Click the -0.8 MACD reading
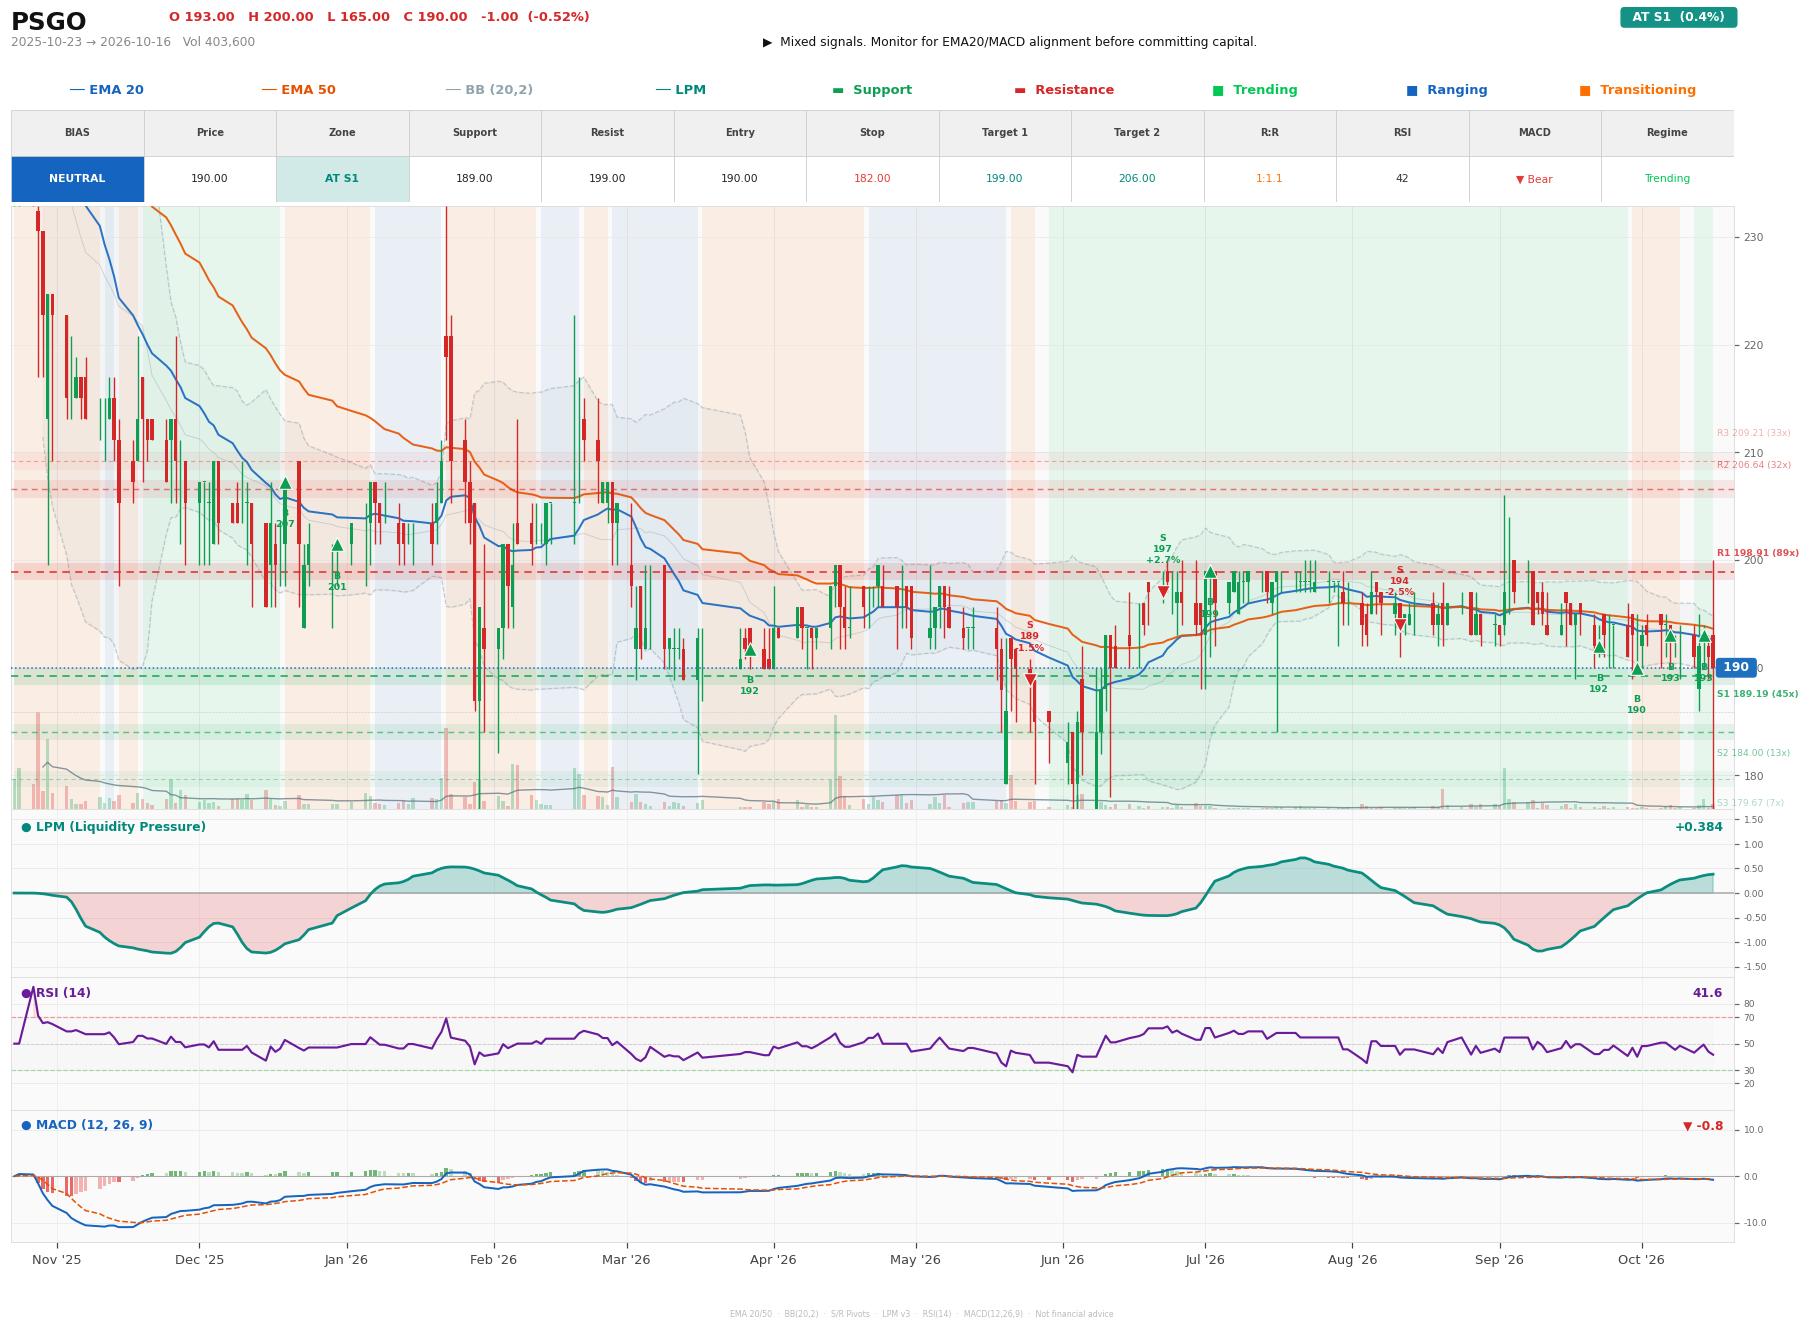Screen dimensions: 1810x1330 click(x=1703, y=1126)
